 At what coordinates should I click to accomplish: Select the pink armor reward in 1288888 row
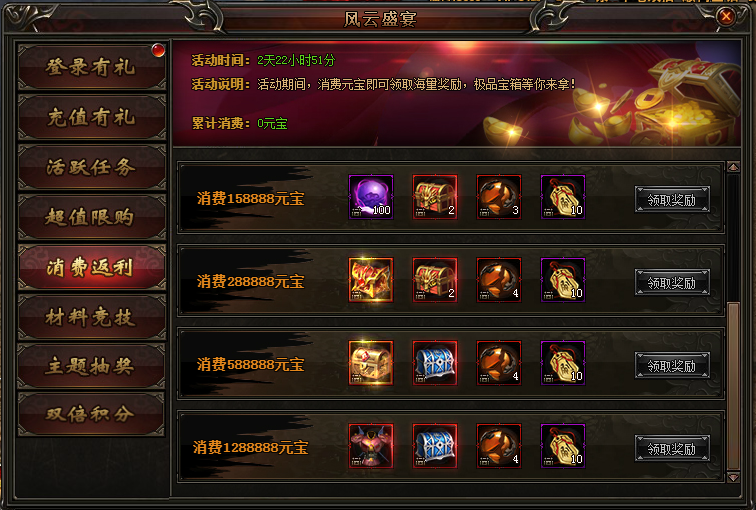[x=371, y=446]
